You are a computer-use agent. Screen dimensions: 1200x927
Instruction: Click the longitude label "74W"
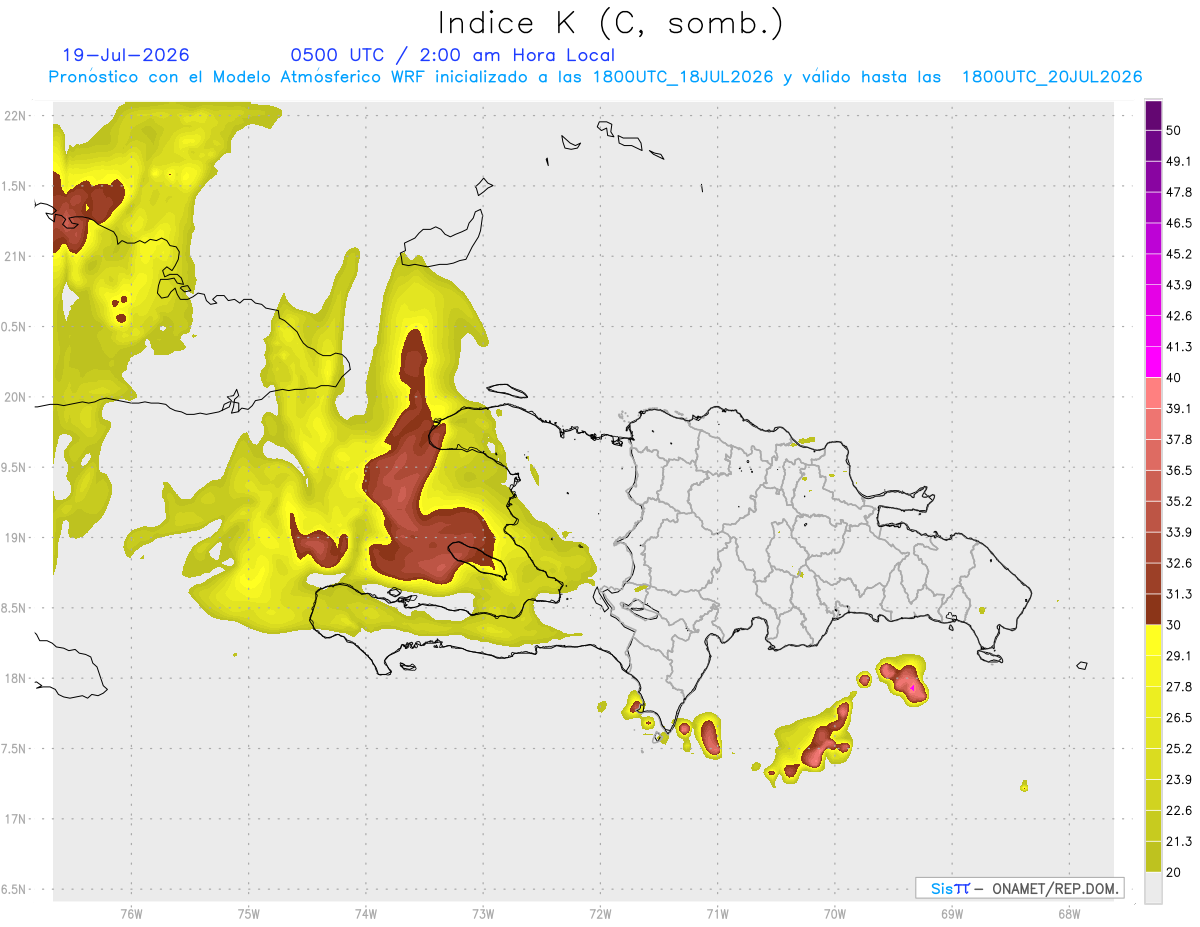(365, 914)
